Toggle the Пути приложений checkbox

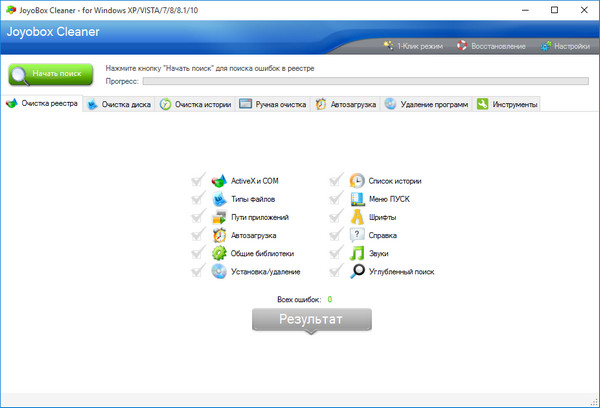click(198, 216)
